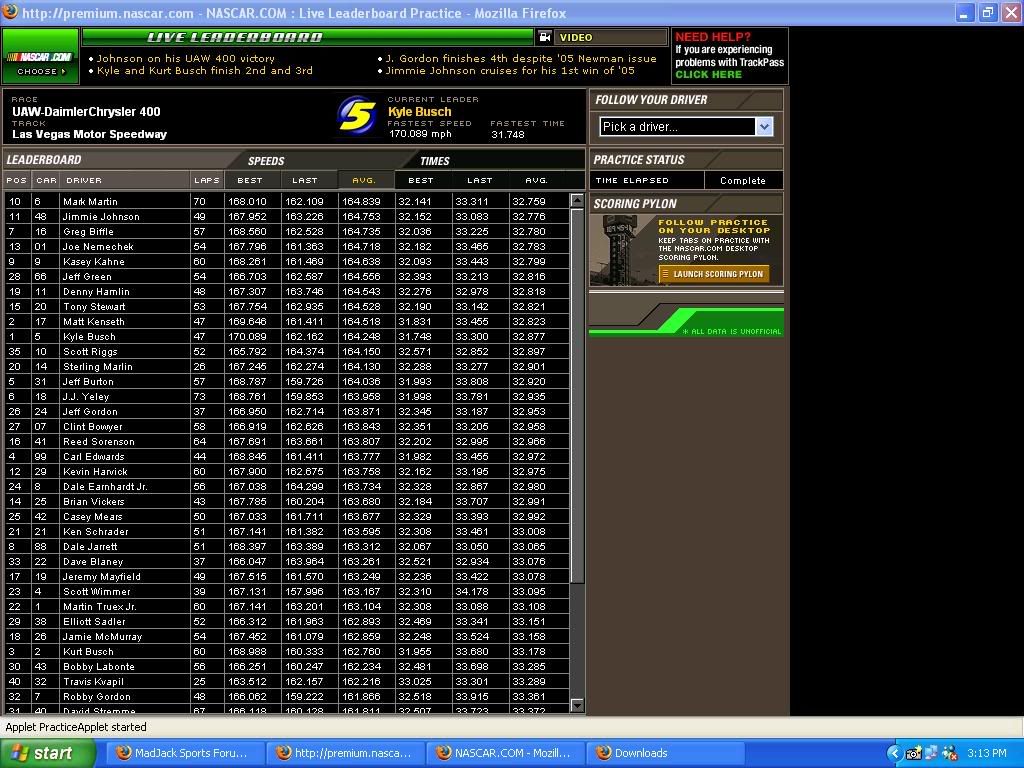Click the leaderboard vertical scrollbar thumb

577,396
